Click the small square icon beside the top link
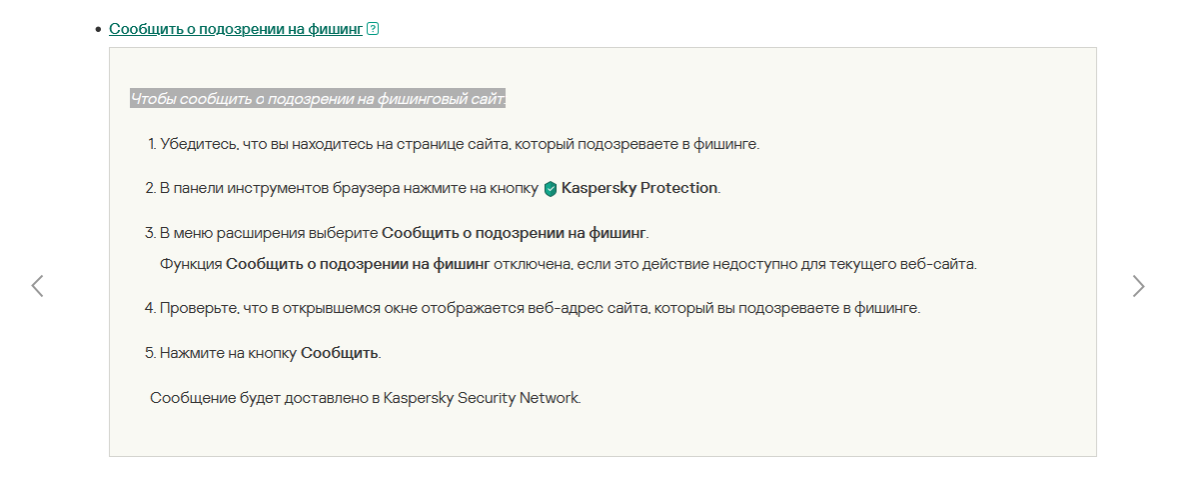1200x479 pixels. point(373,29)
